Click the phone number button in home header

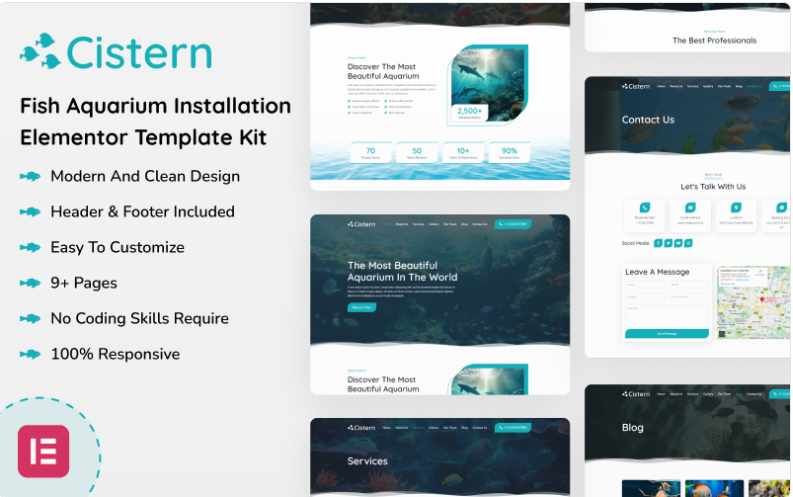coord(513,224)
